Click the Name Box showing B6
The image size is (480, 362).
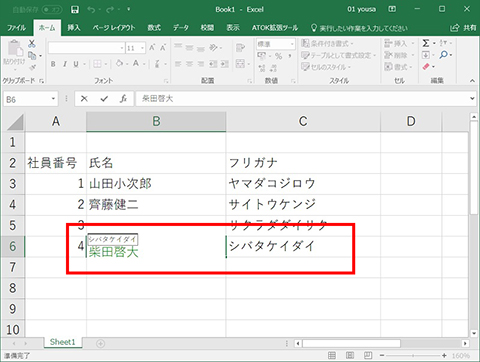click(x=30, y=99)
